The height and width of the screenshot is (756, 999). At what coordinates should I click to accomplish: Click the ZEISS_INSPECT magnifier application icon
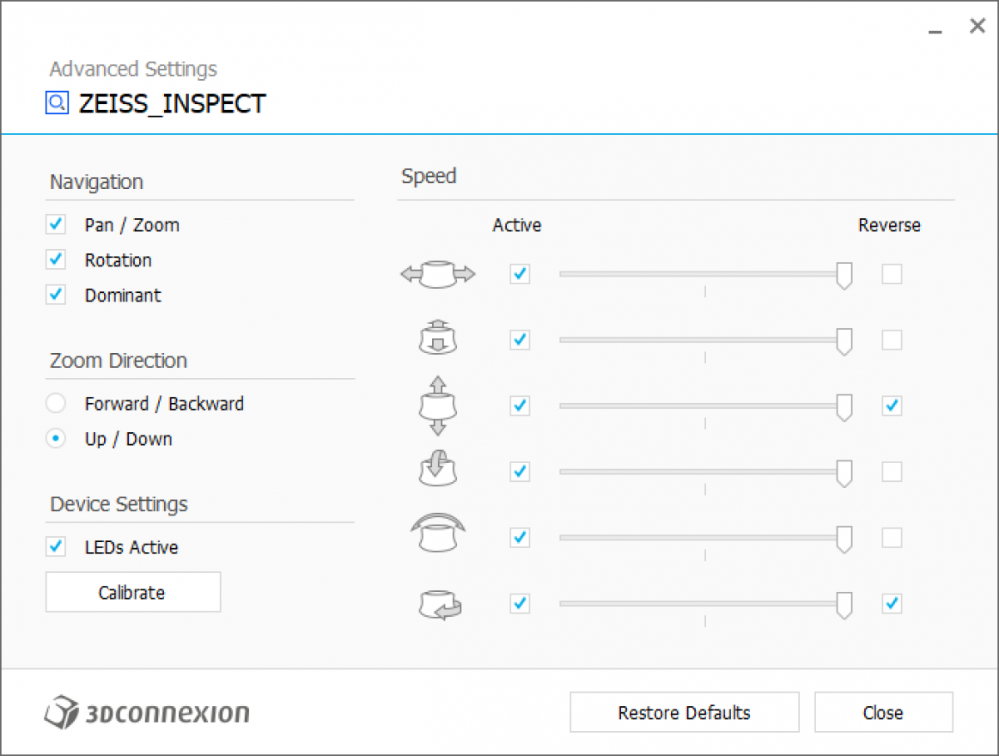click(x=57, y=103)
